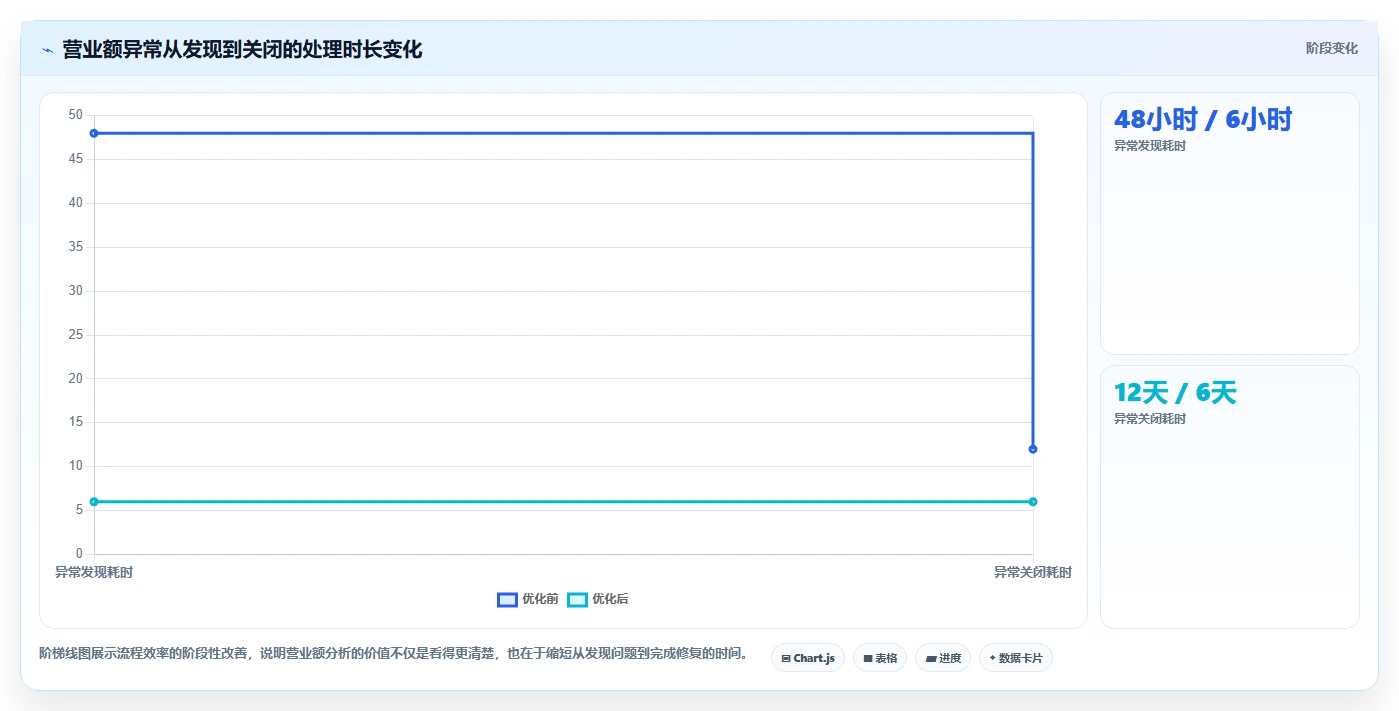Click the y-axis tick label 50
The image size is (1399, 711).
[76, 115]
